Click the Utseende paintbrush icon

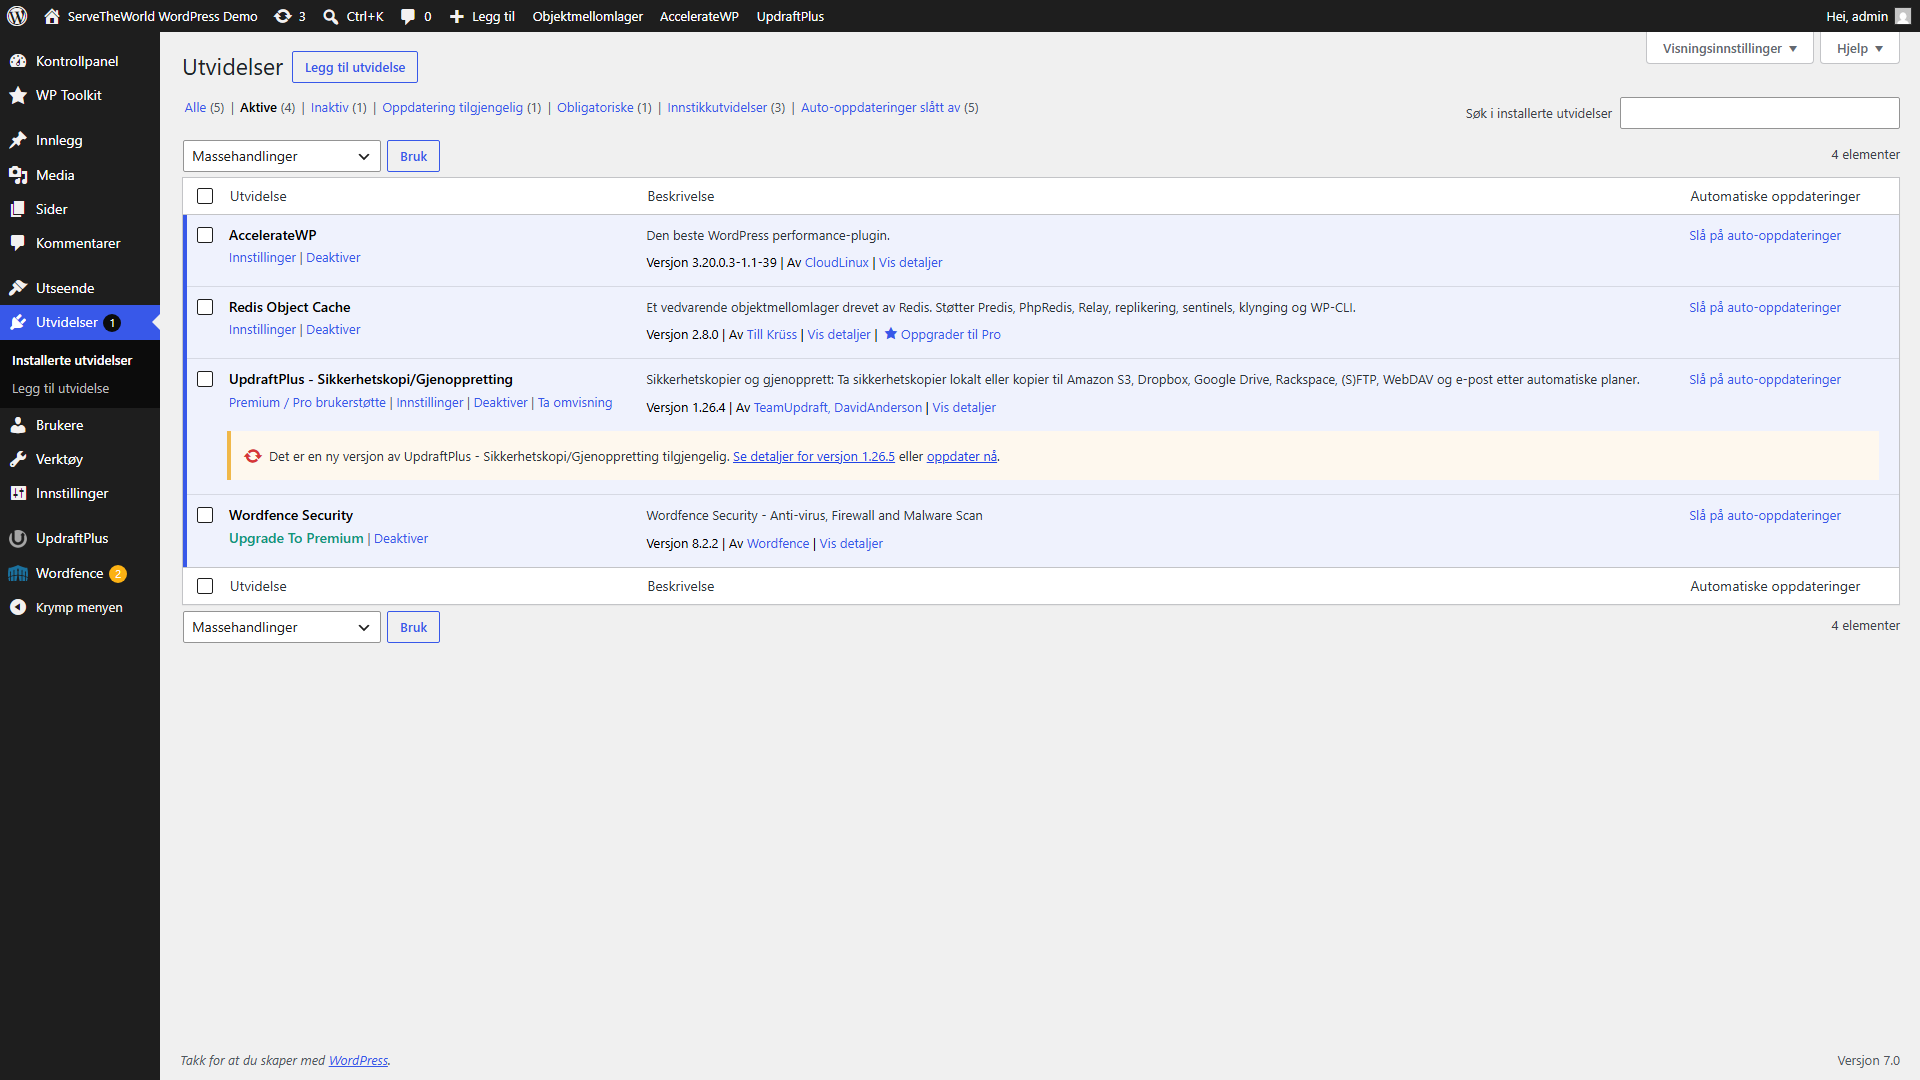(18, 288)
